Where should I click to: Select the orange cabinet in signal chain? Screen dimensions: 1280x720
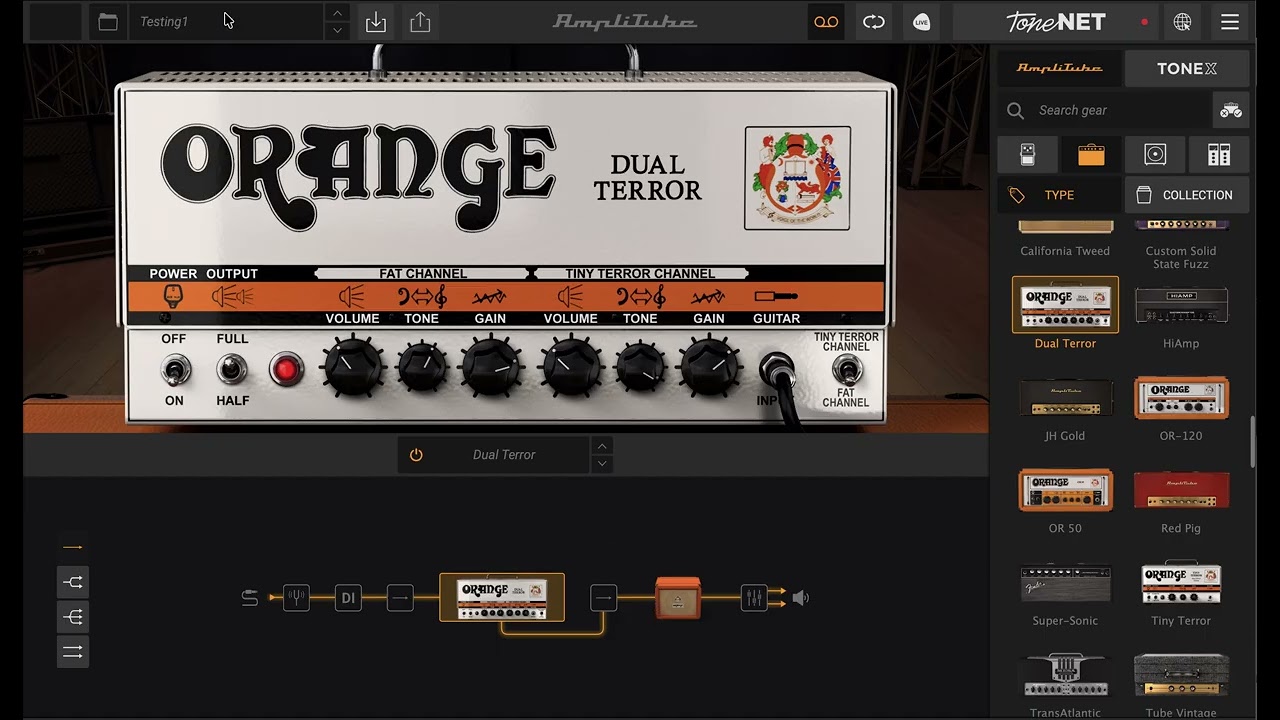click(678, 598)
